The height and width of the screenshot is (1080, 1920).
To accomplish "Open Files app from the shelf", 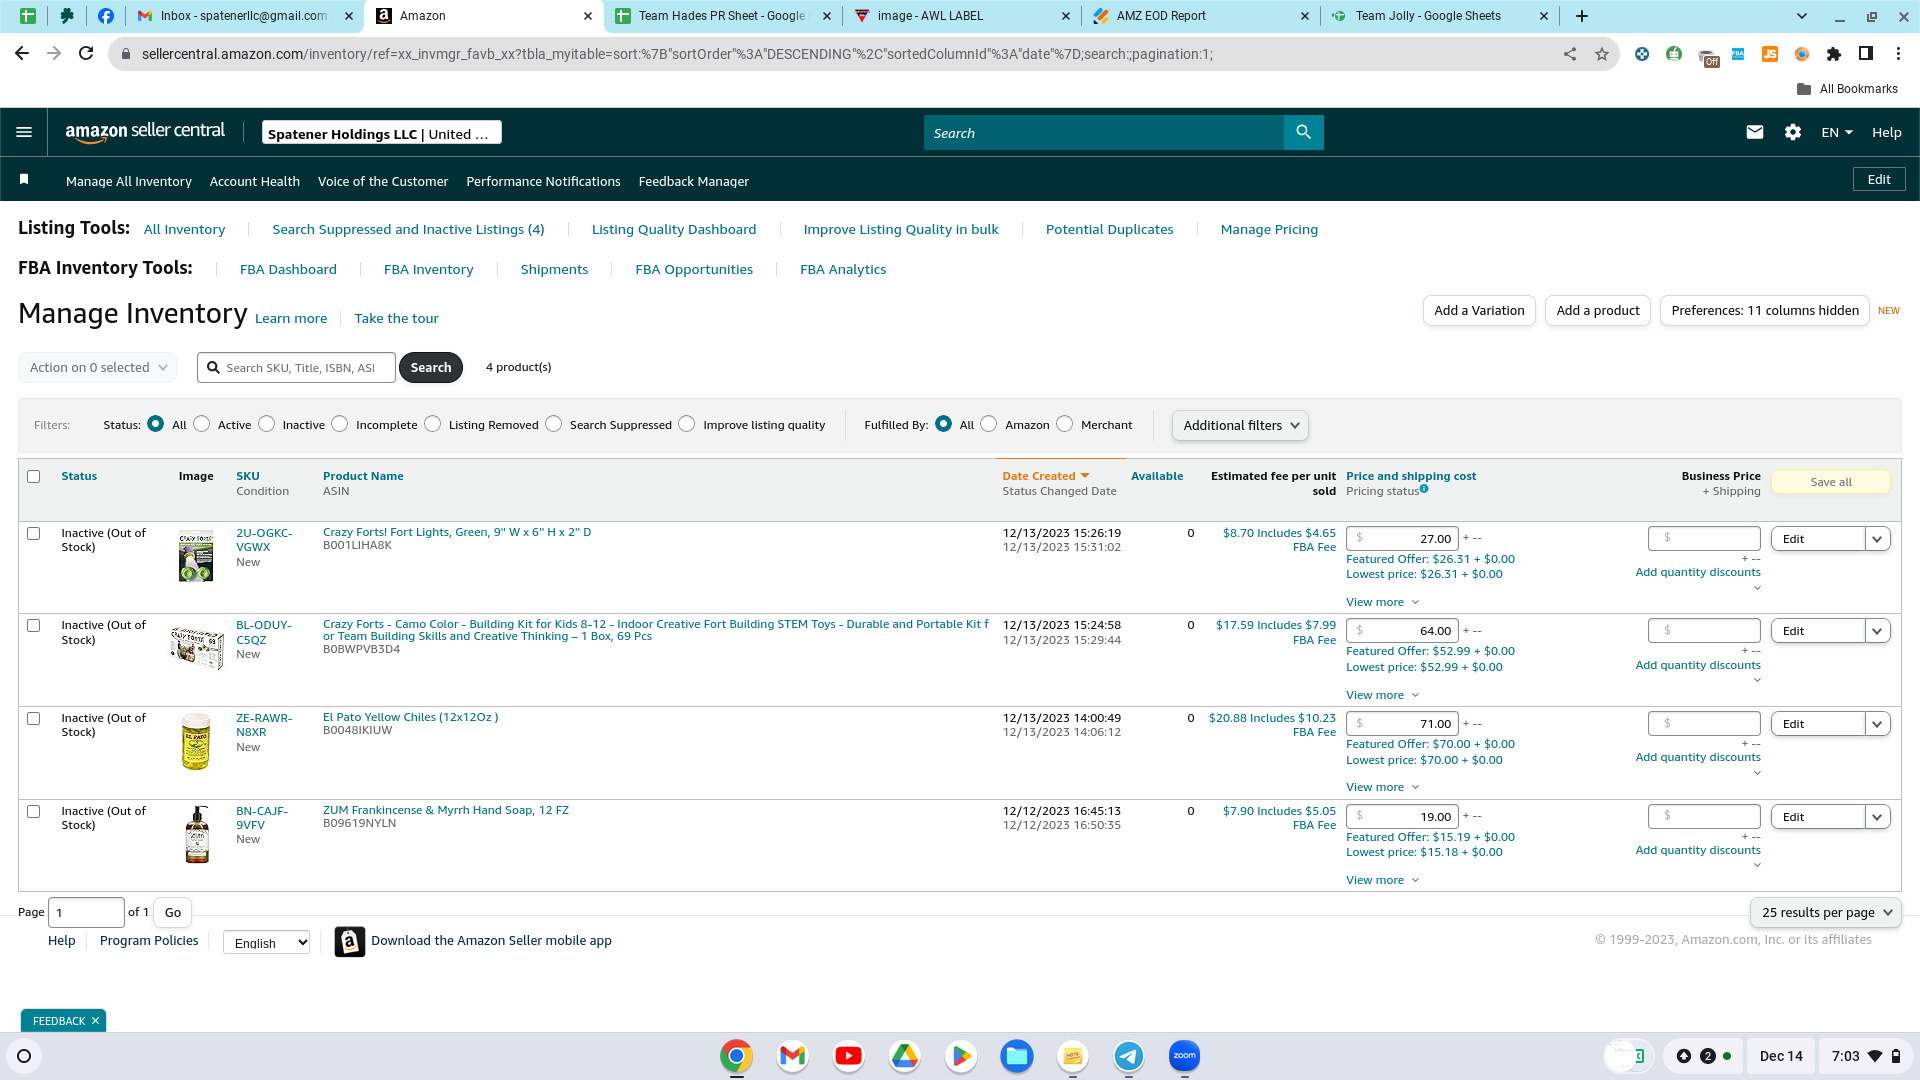I will (1016, 1056).
